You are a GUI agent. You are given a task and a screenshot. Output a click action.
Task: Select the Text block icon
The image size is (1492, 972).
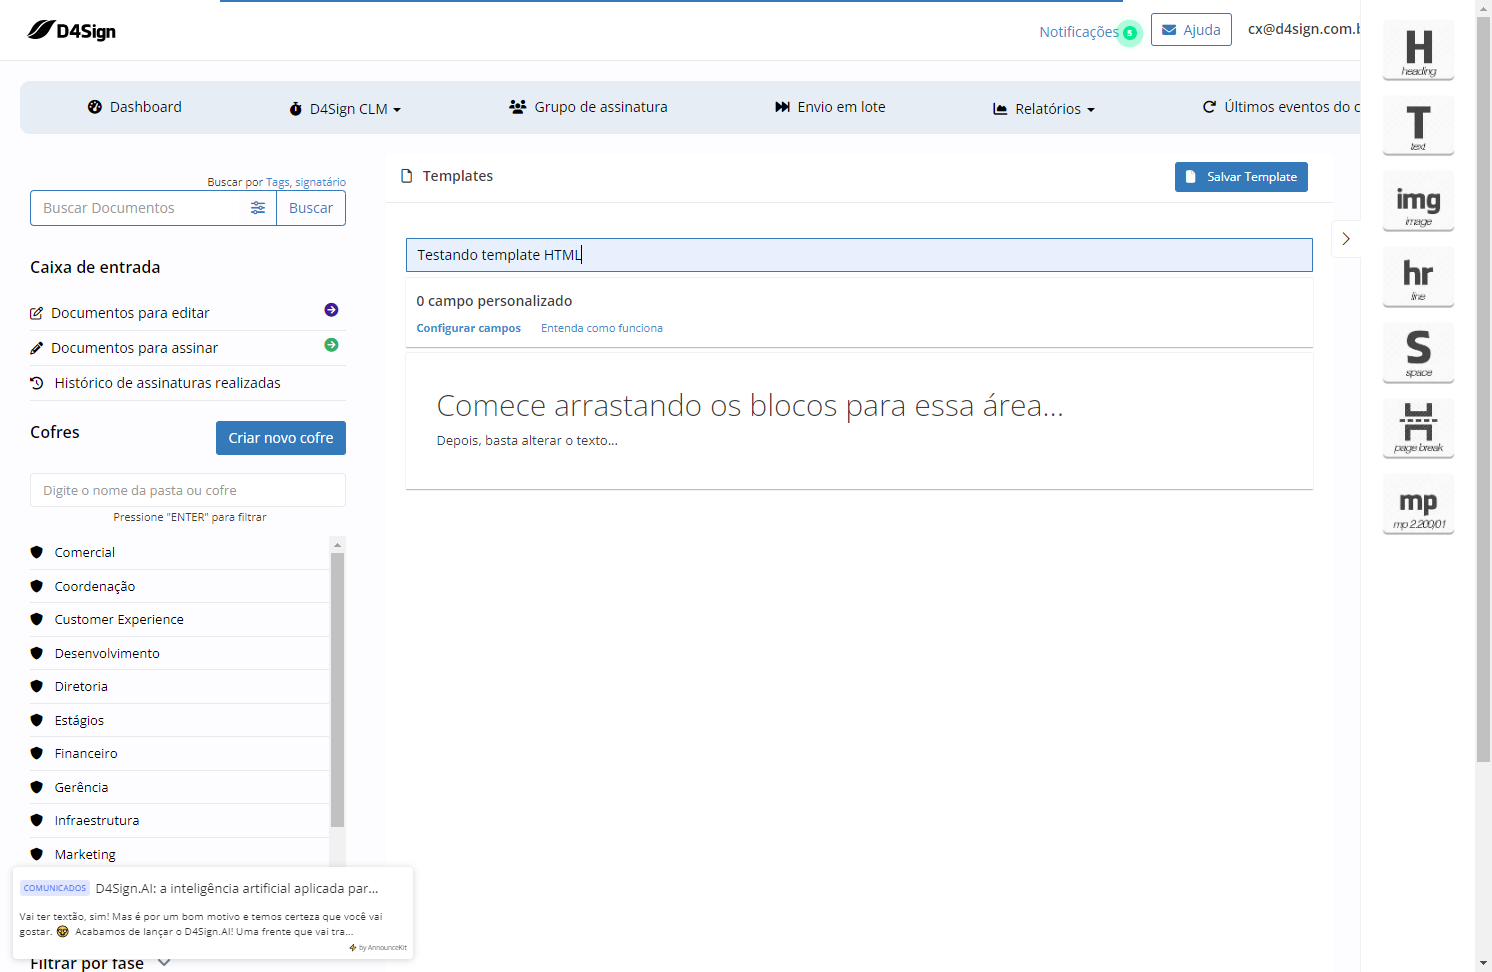coord(1418,126)
